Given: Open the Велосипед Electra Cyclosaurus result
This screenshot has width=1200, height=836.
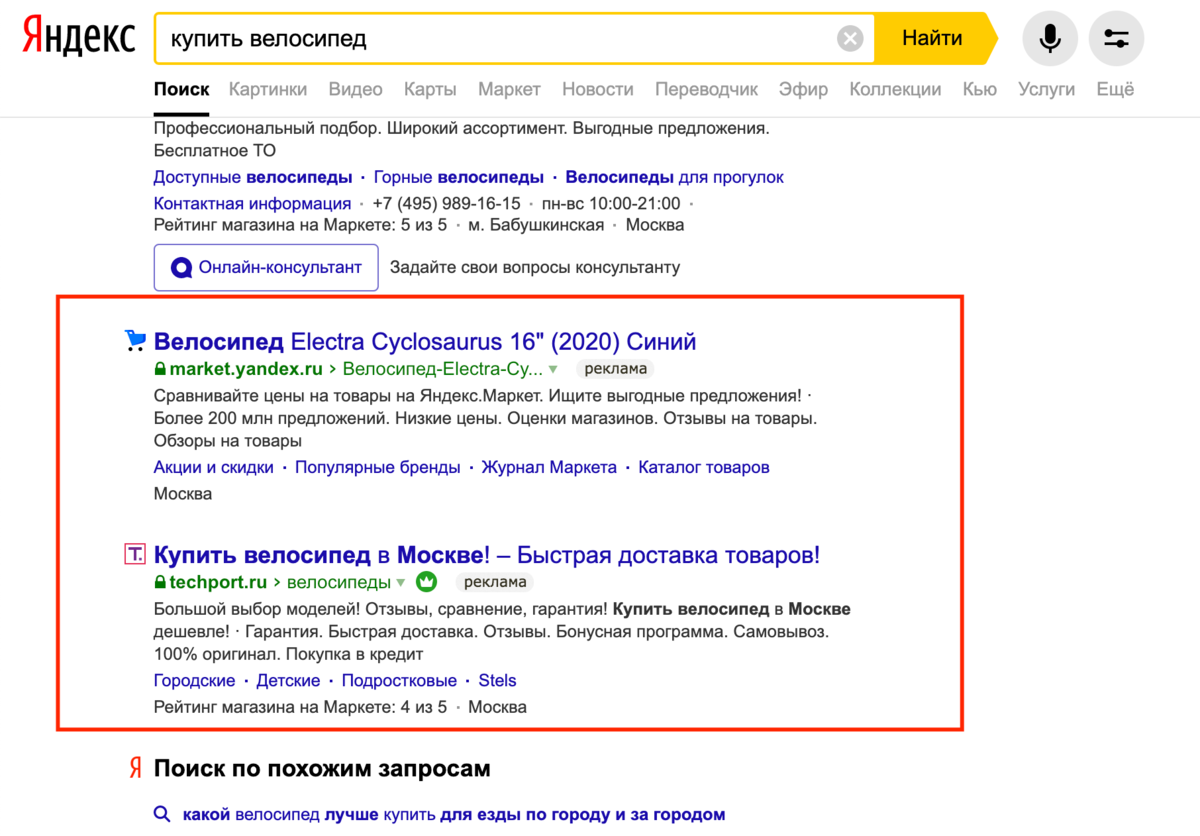Looking at the screenshot, I should tap(425, 342).
